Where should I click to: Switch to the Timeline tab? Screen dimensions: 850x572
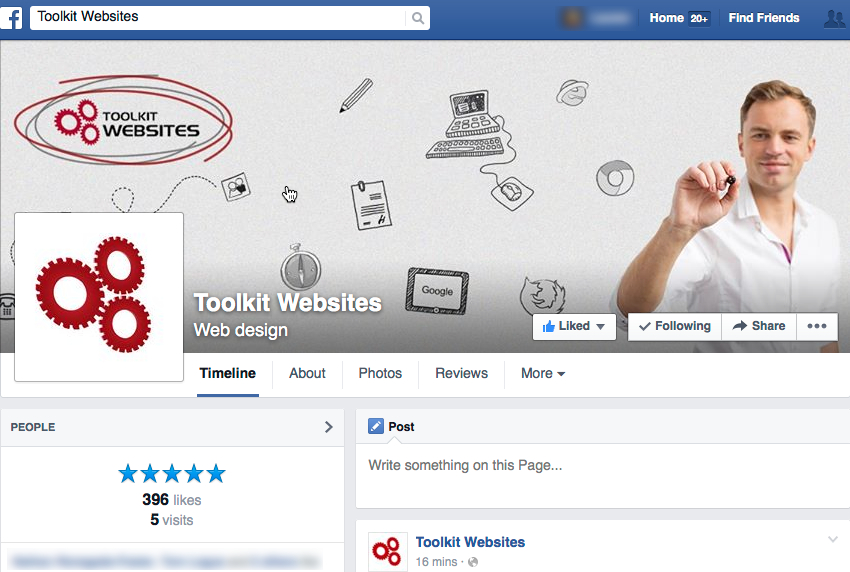coord(228,374)
